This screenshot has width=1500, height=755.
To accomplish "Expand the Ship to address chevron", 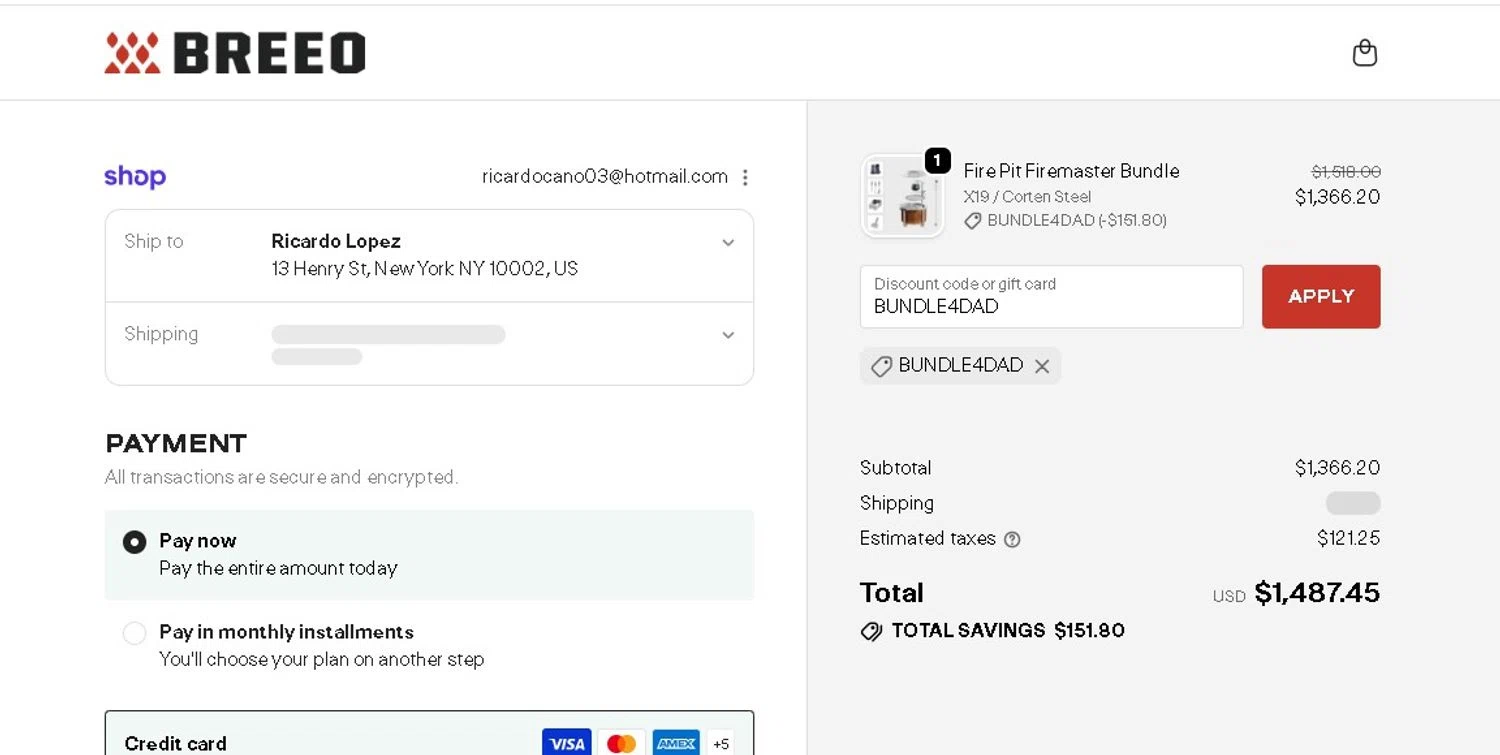I will click(728, 243).
